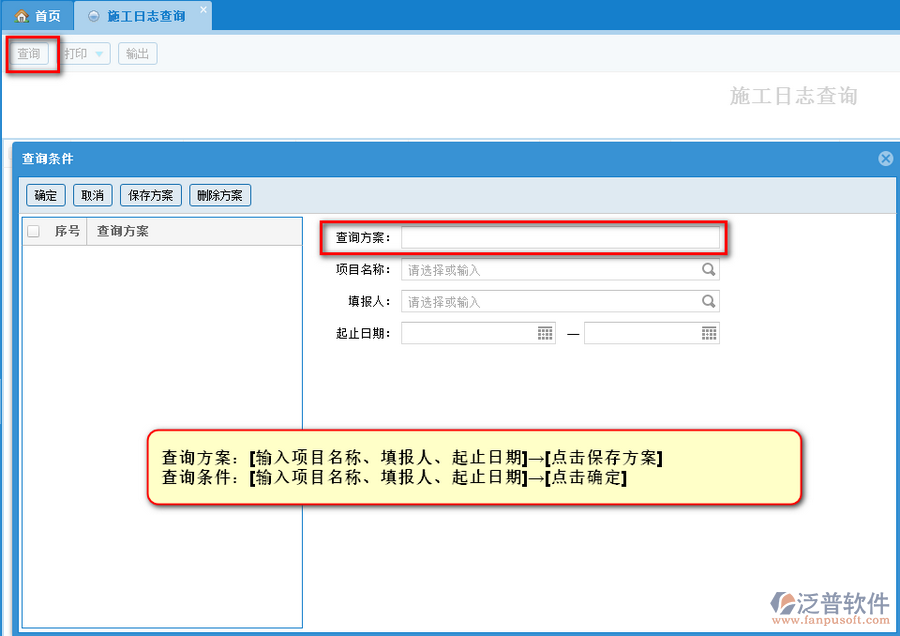Toggle the select-all checkbox beside 序号
900x636 pixels.
(33, 231)
